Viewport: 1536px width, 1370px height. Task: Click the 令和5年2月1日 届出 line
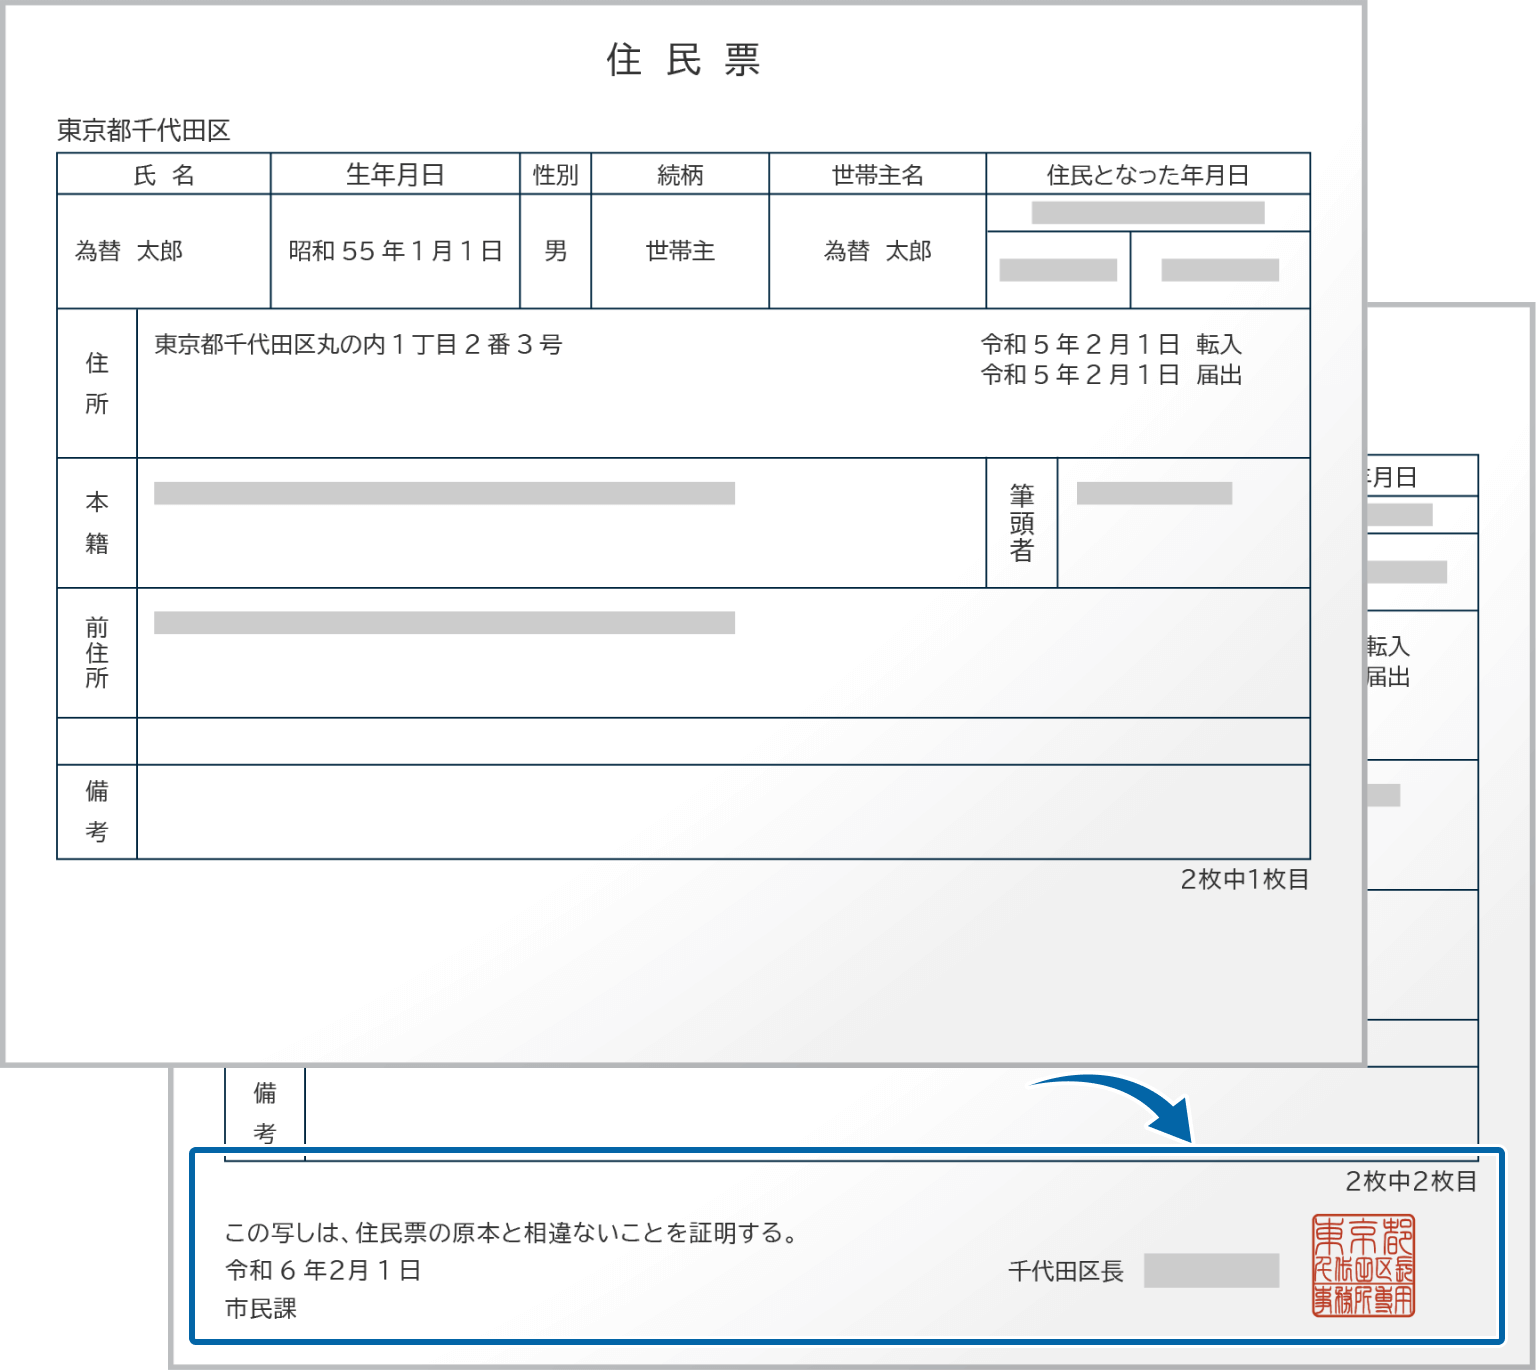point(1112,375)
